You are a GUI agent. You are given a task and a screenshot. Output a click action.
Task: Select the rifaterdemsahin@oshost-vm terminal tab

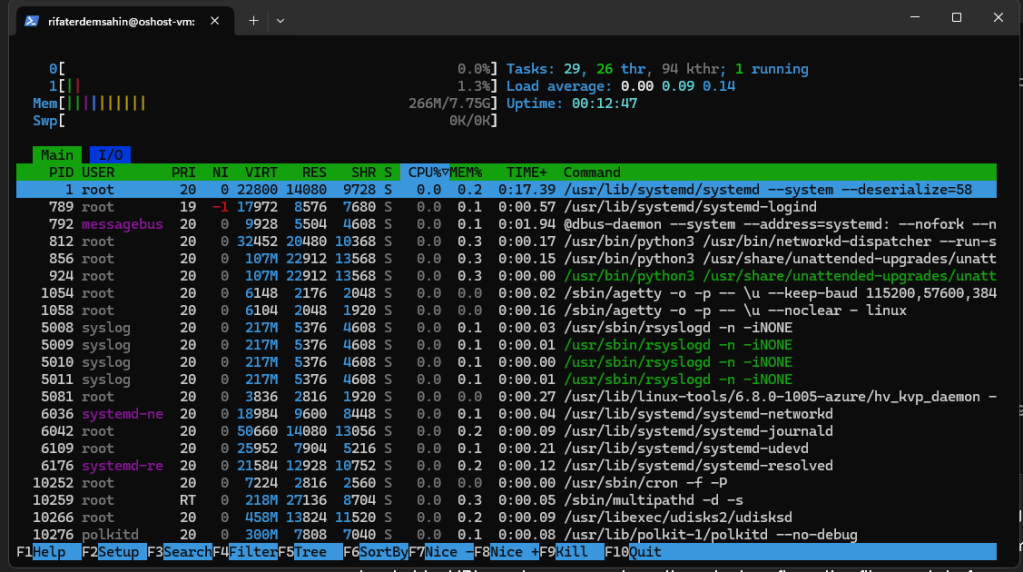(x=125, y=21)
